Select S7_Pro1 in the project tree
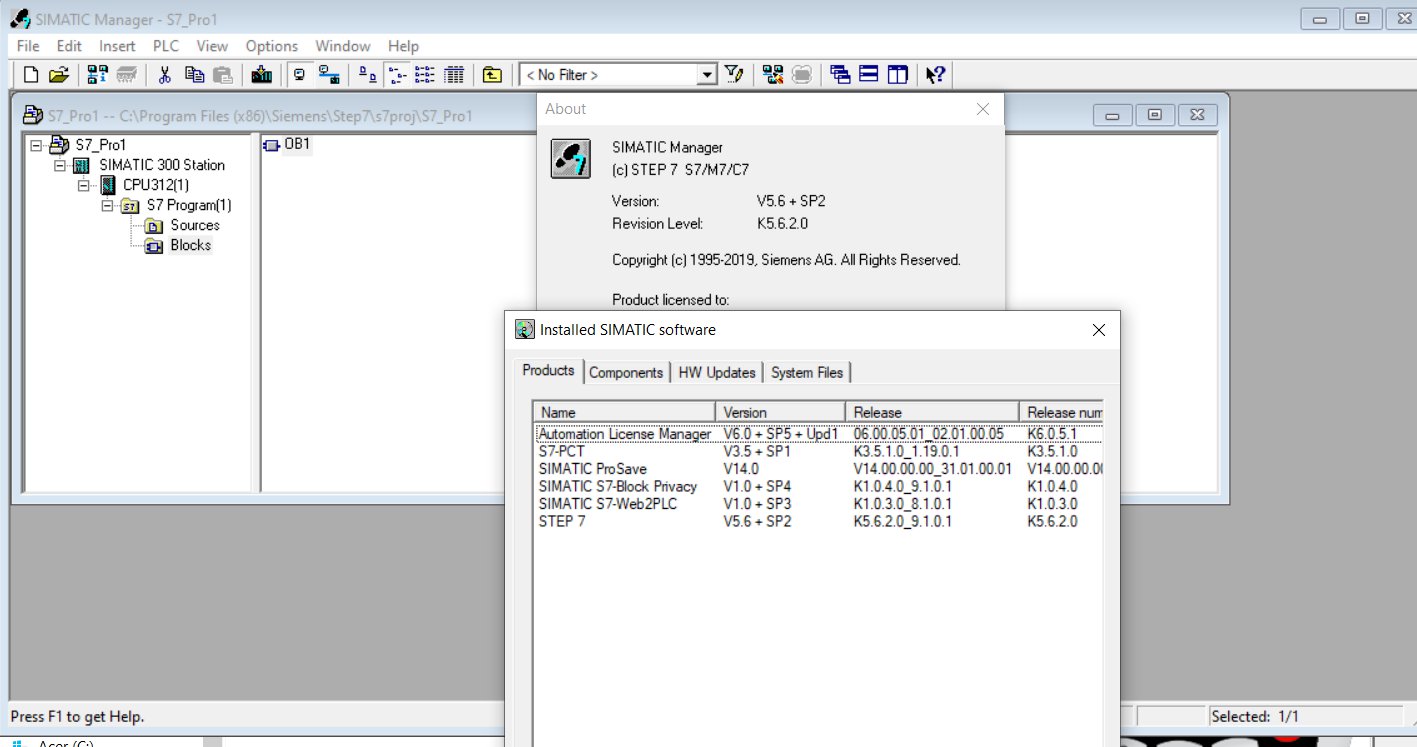The height and width of the screenshot is (747, 1417). click(101, 145)
